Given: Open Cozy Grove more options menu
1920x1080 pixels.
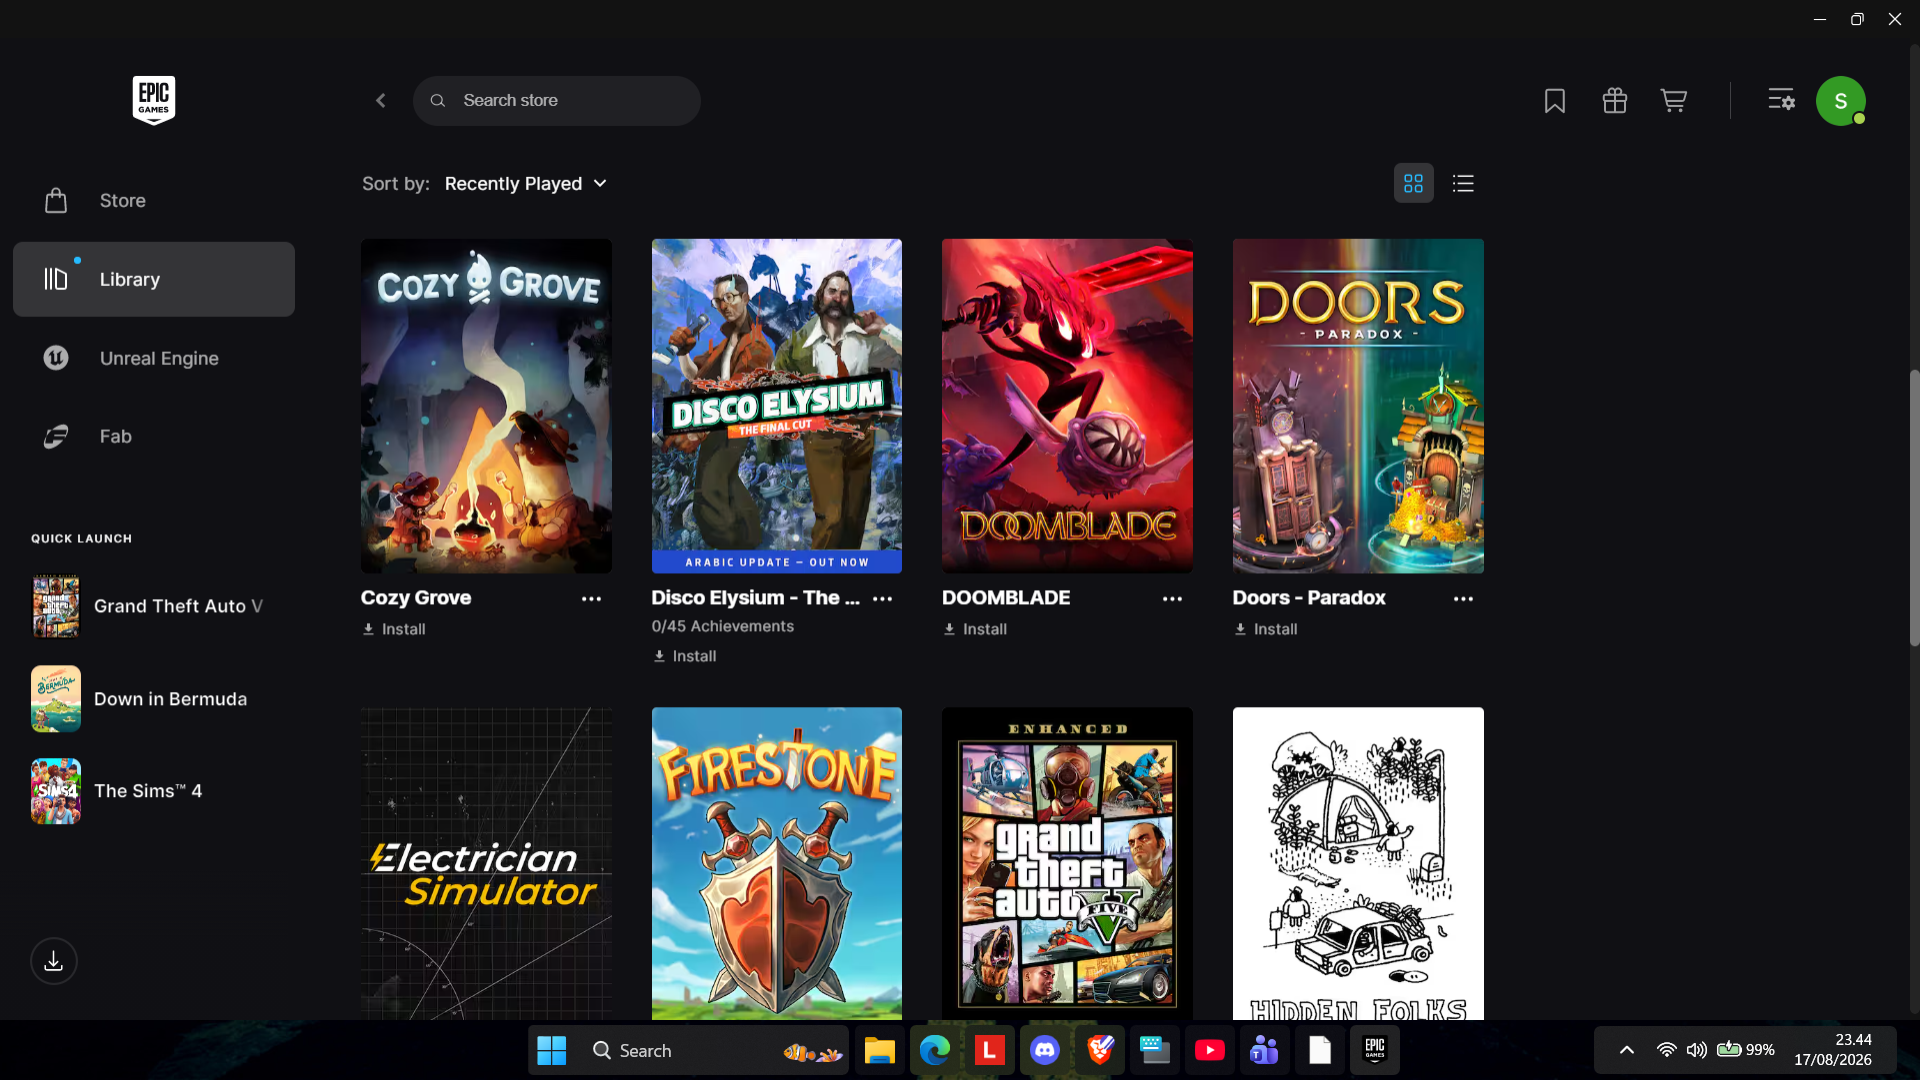Looking at the screenshot, I should (x=592, y=599).
